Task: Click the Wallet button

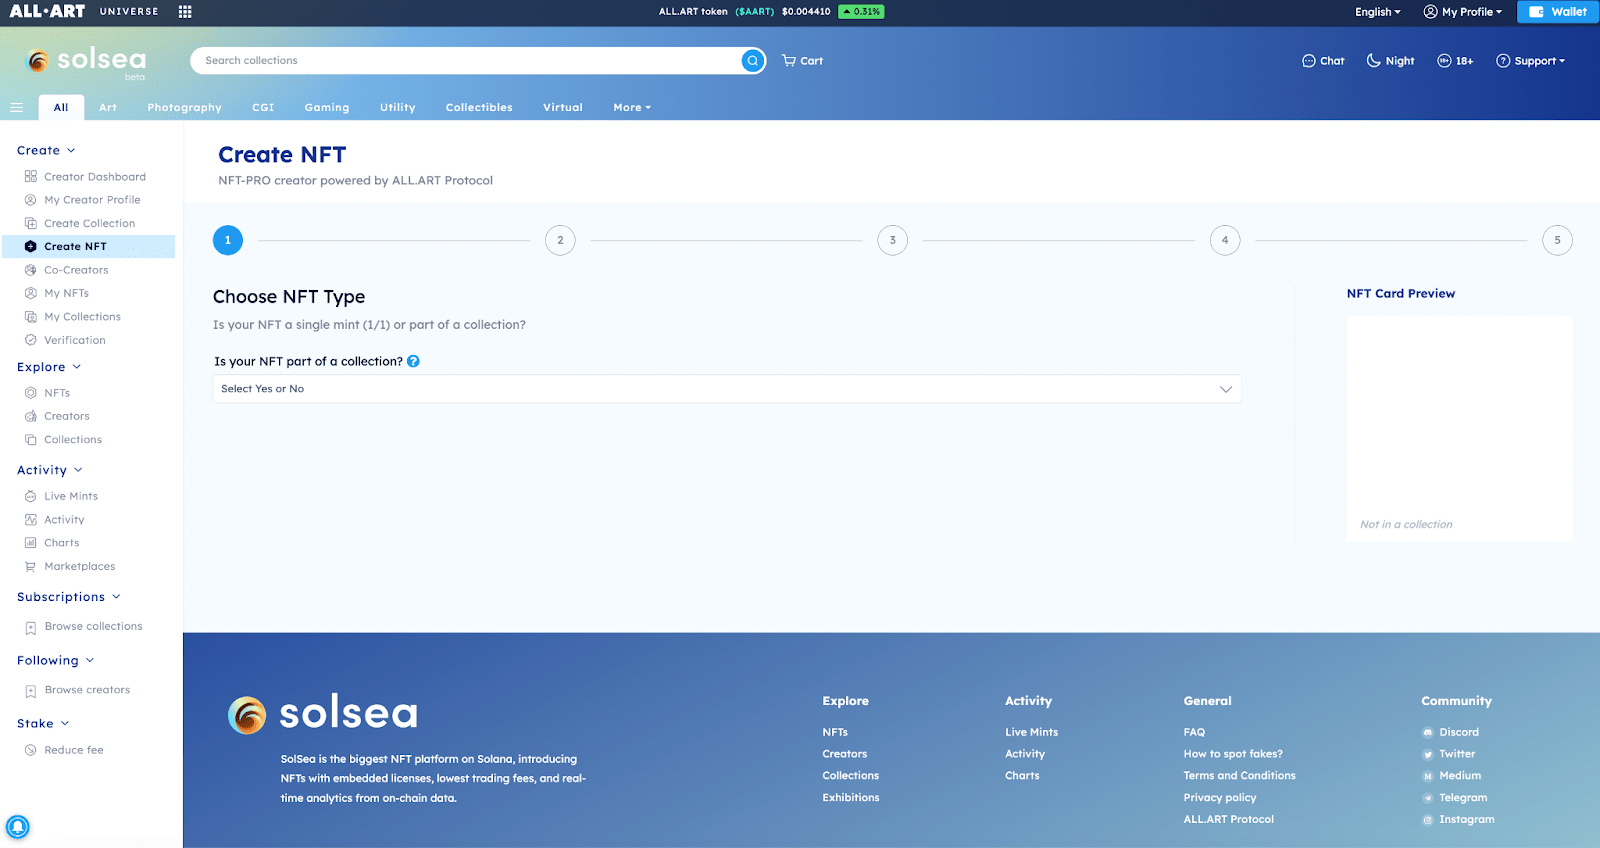Action: coord(1558,12)
